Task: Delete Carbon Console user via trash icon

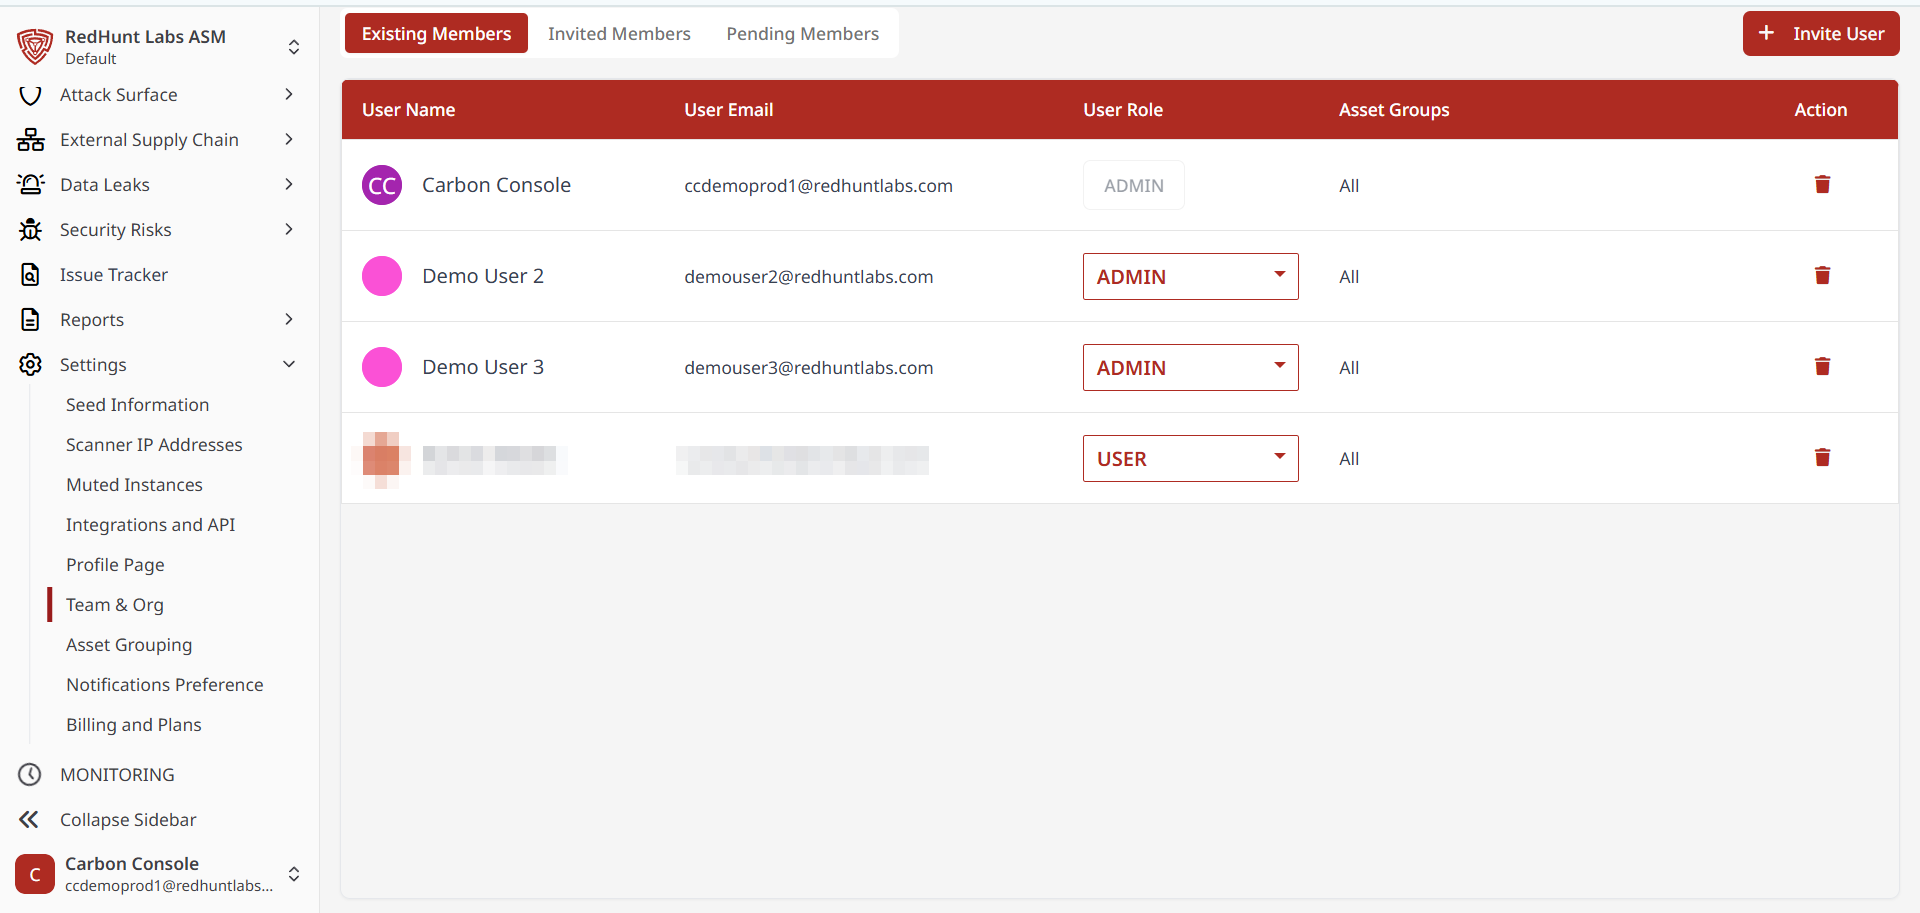Action: pyautogui.click(x=1822, y=185)
